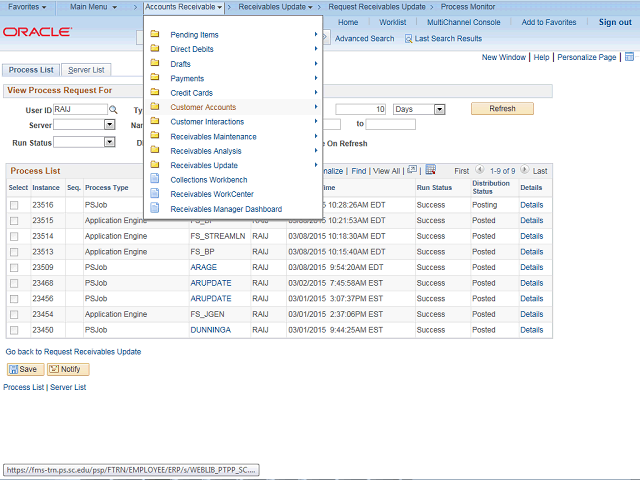
Task: Click the Collections Workbench page icon
Action: tap(155, 180)
